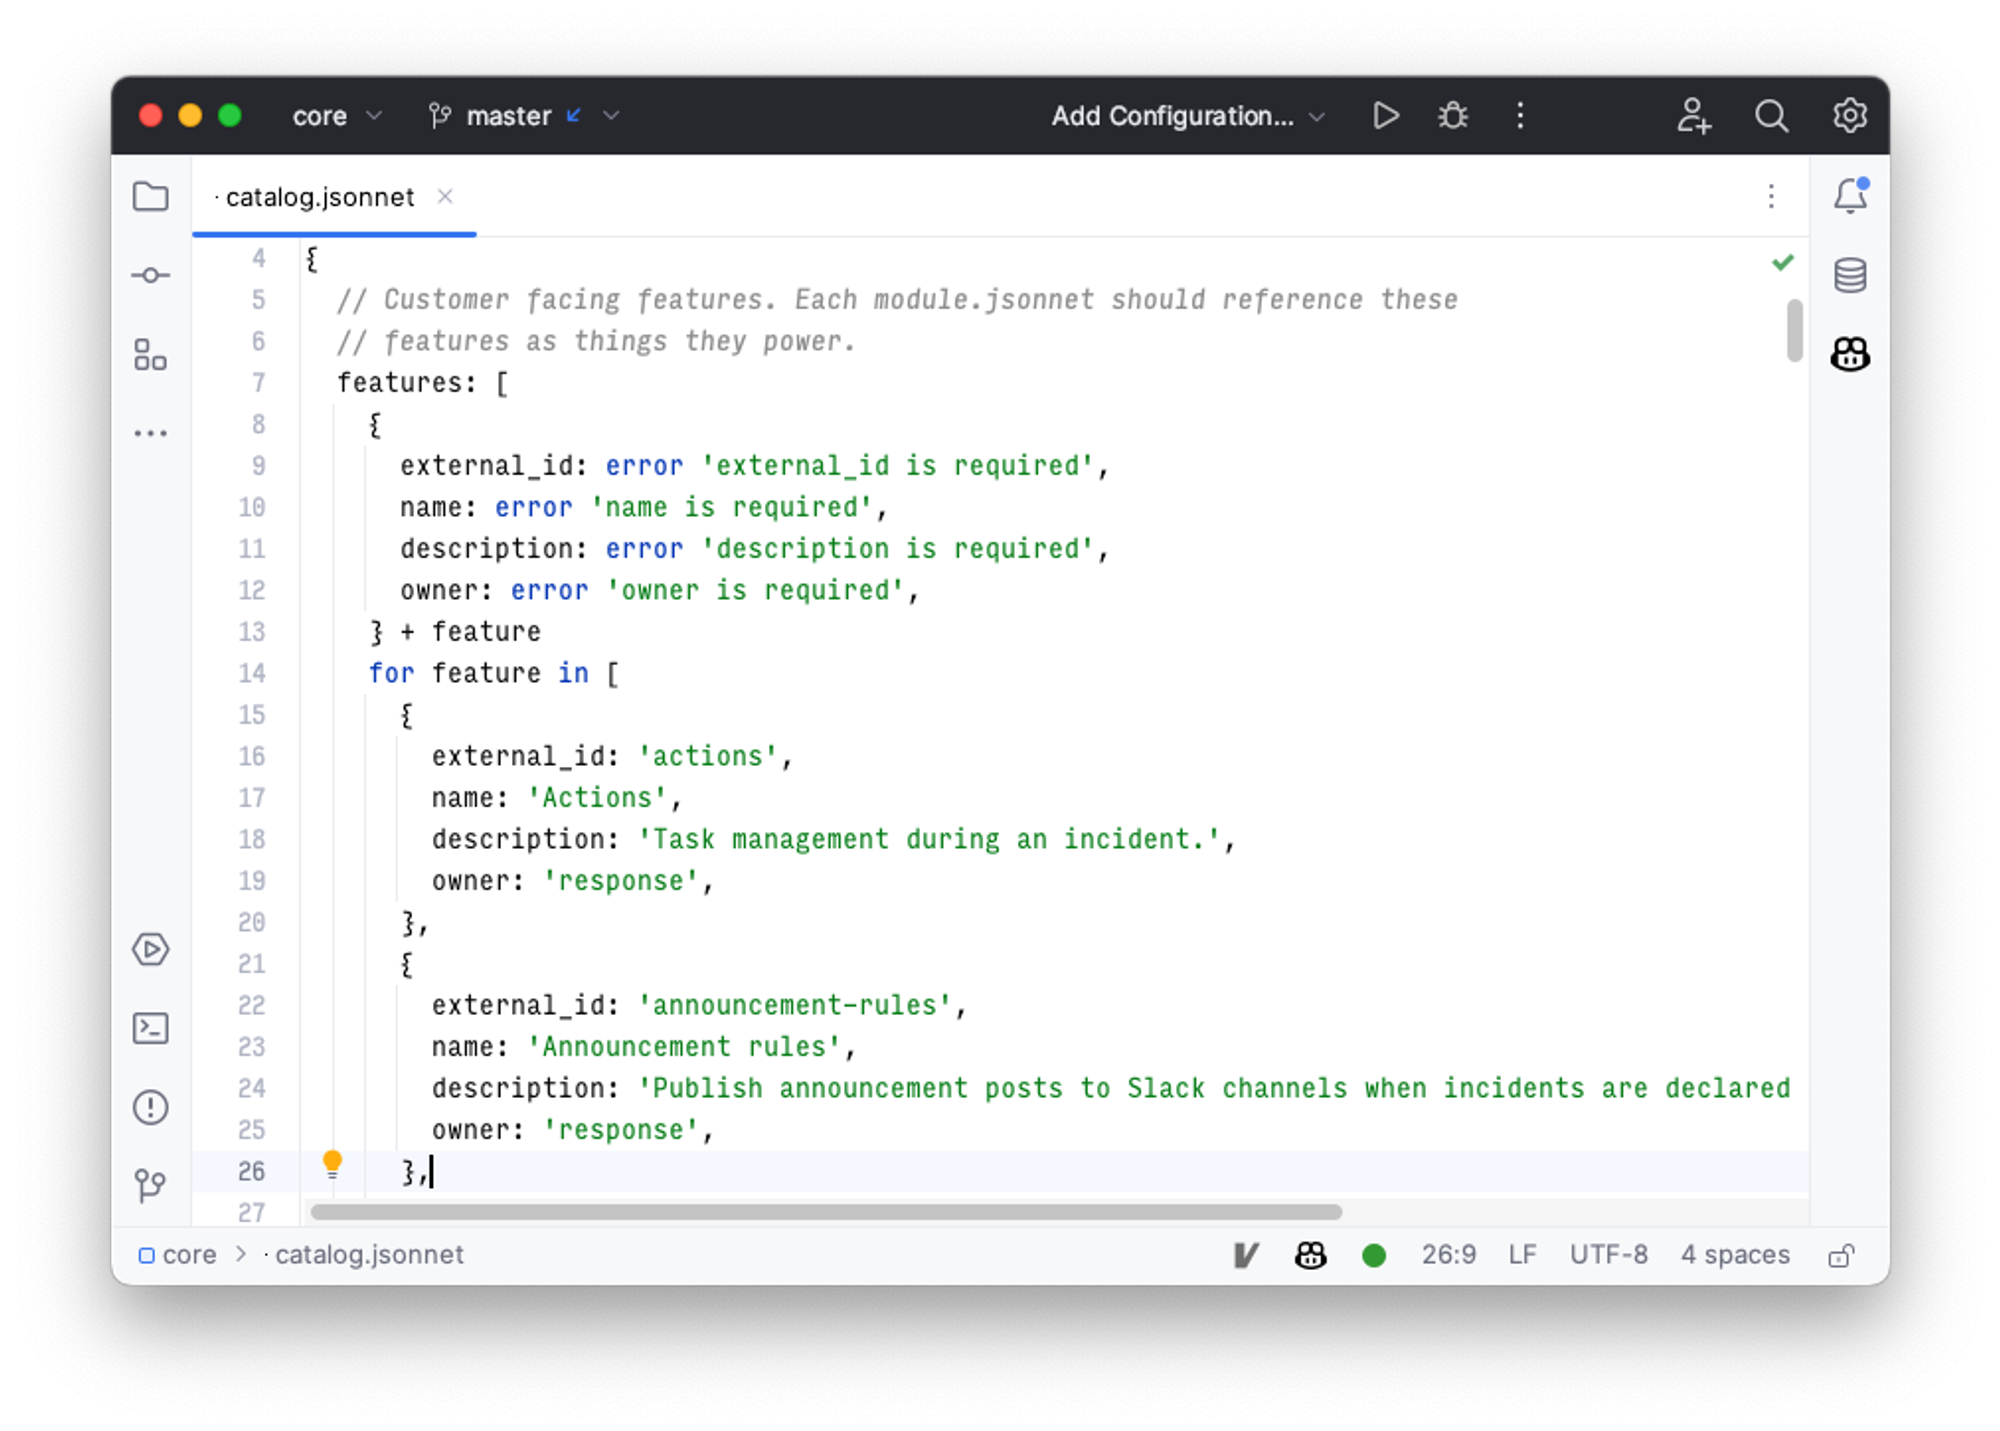2000x1431 pixels.
Task: Click the UTF-8 encoding status button
Action: (x=1608, y=1255)
